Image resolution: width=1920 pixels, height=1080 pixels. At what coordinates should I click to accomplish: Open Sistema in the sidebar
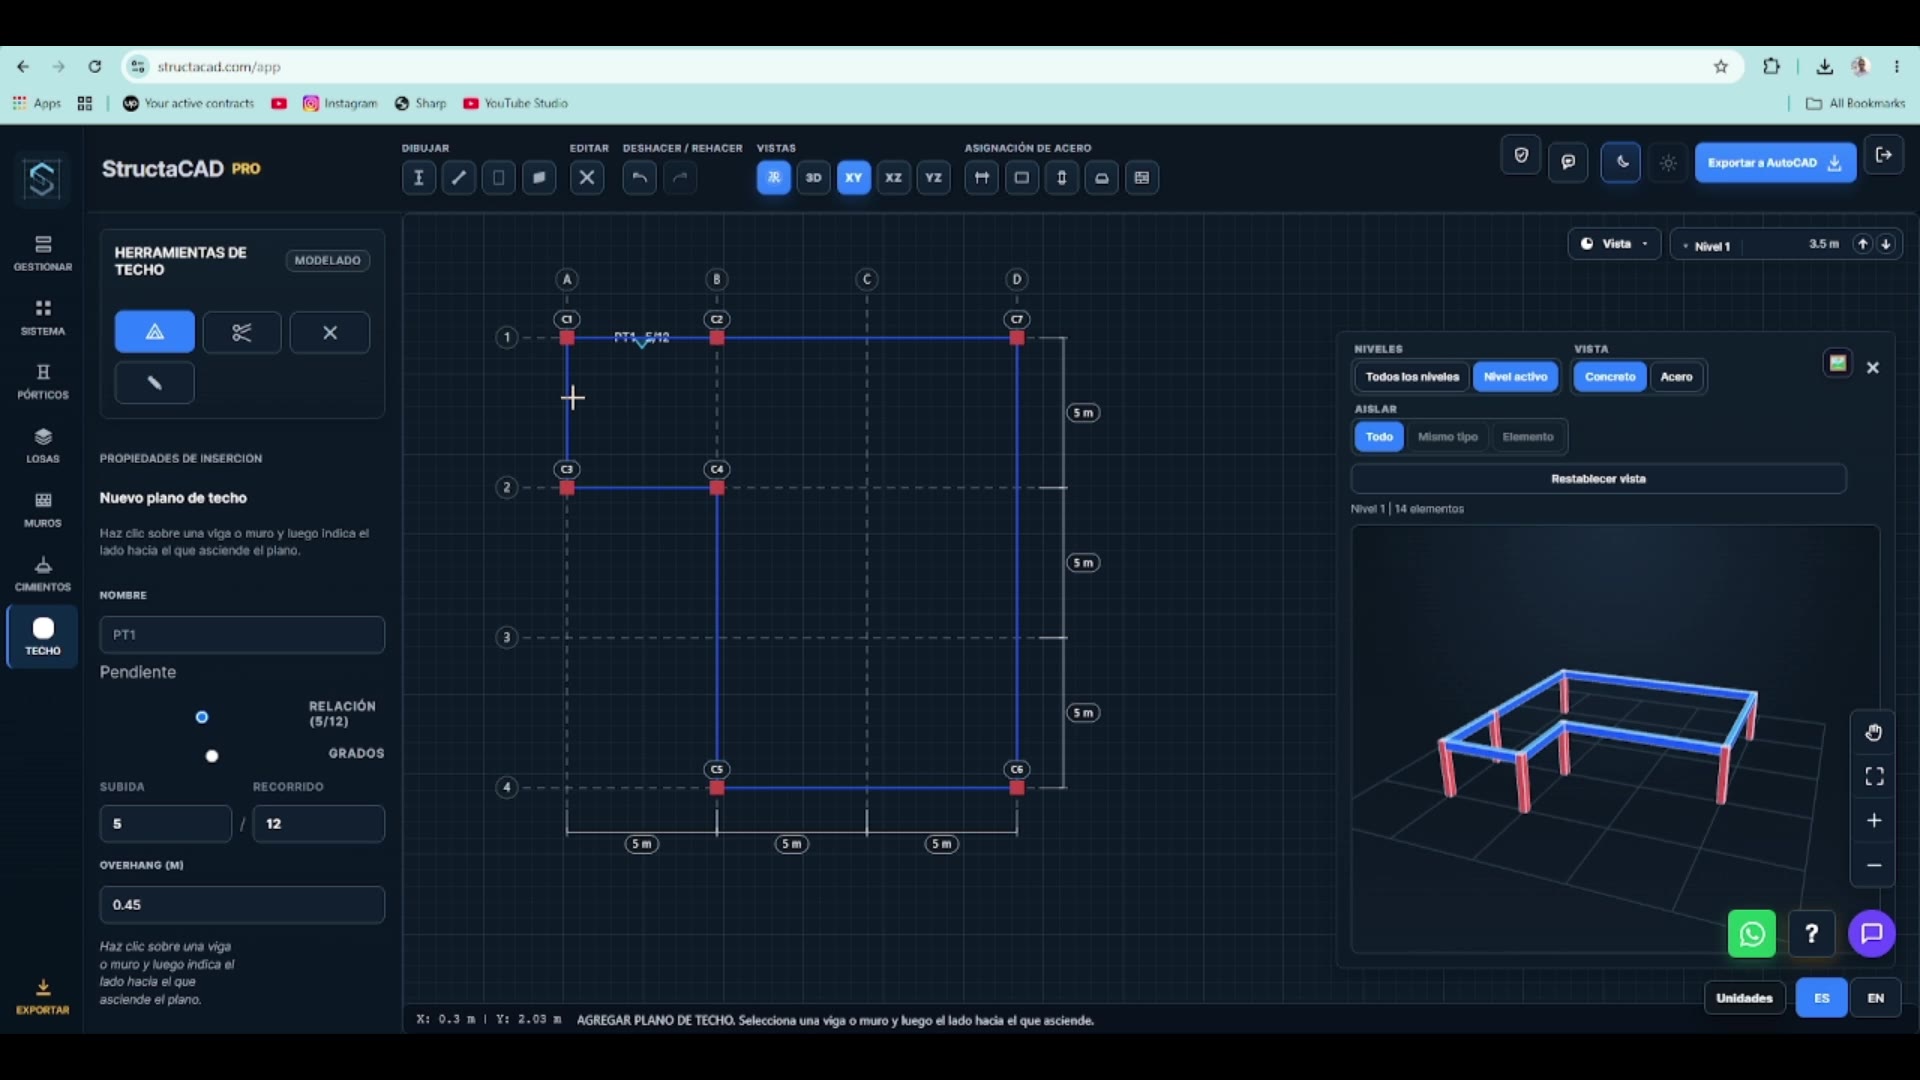(x=43, y=317)
